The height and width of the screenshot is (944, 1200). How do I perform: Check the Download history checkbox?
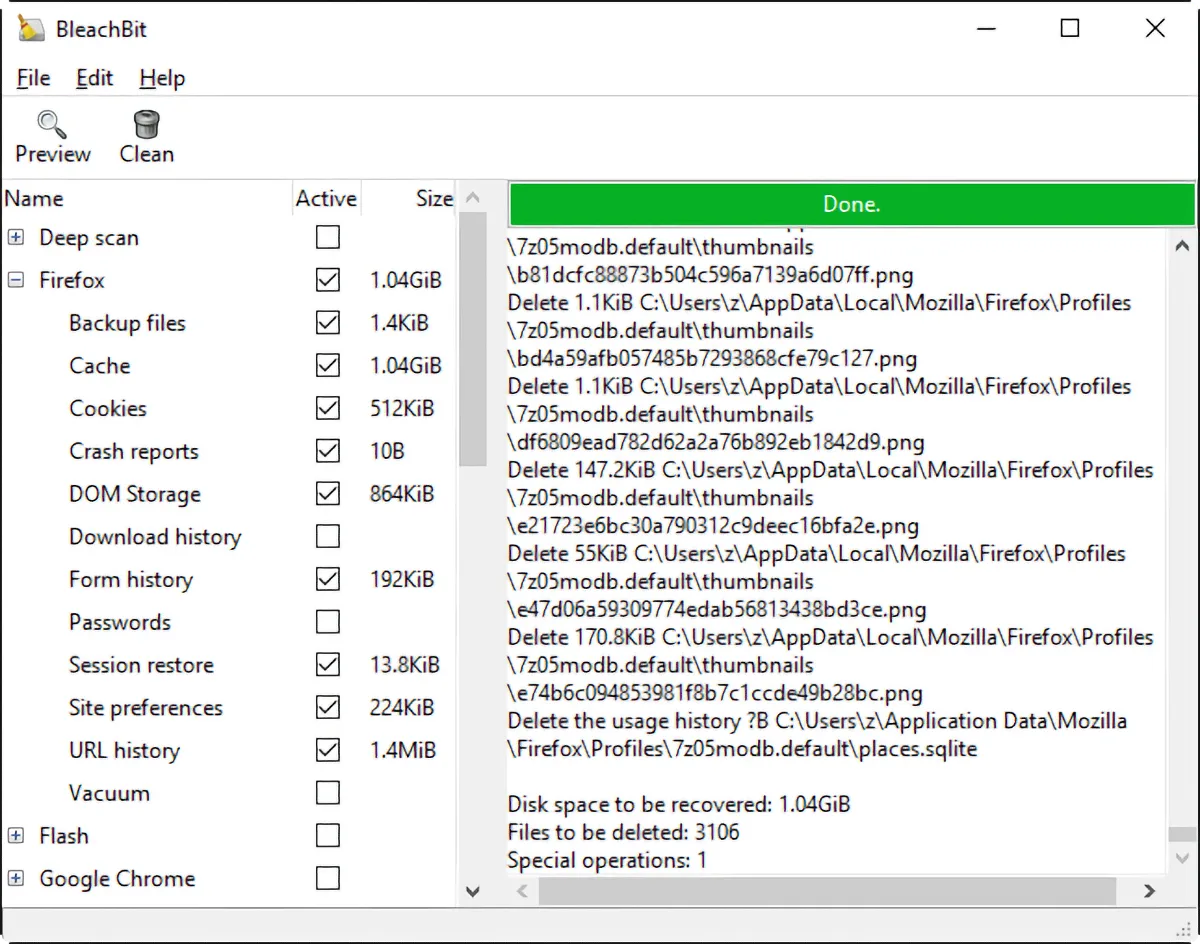click(327, 537)
